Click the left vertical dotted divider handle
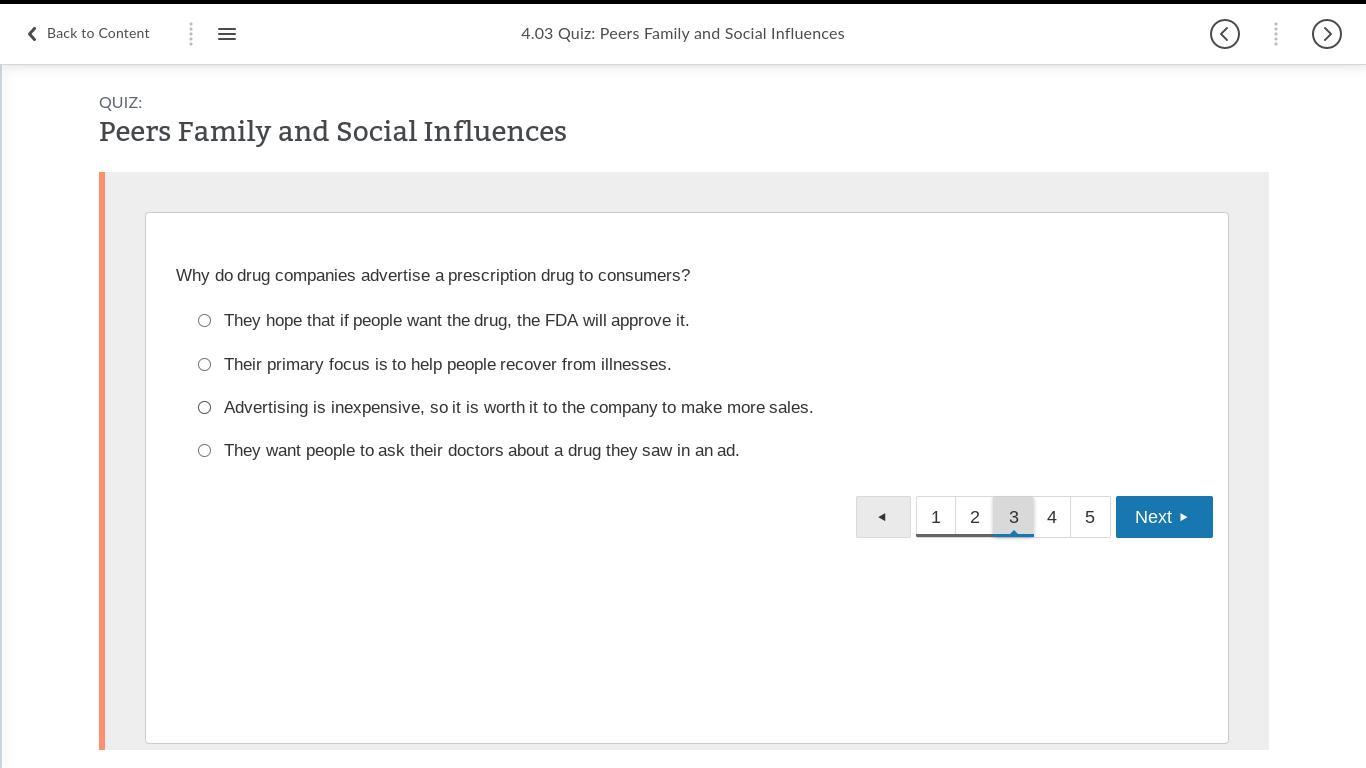Image resolution: width=1366 pixels, height=768 pixels. pyautogui.click(x=191, y=34)
